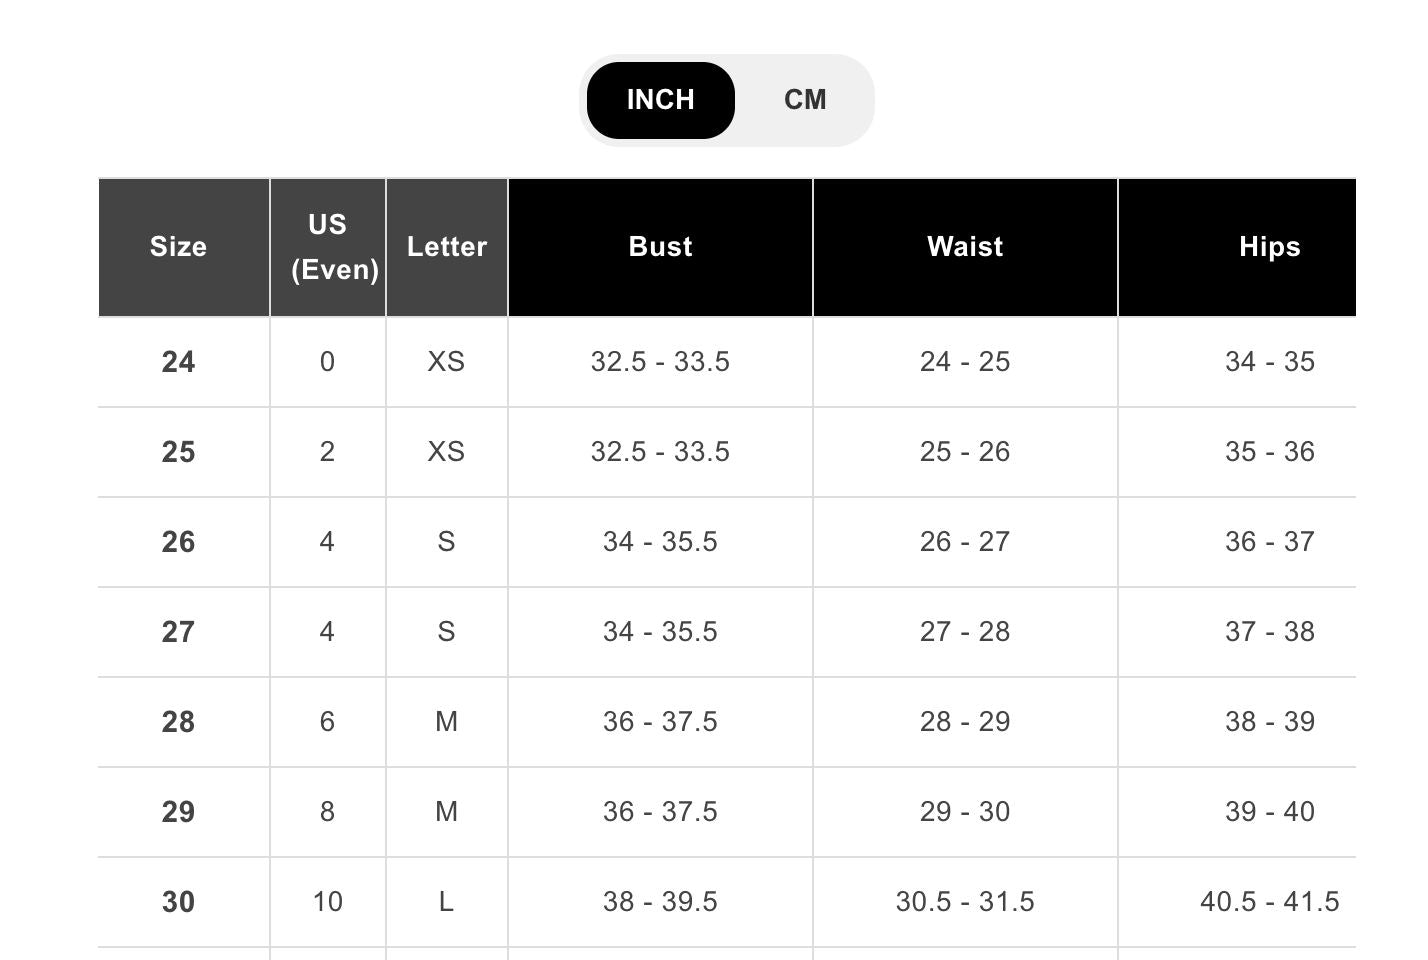
Task: Choose size 26 in the Size column
Action: click(179, 542)
